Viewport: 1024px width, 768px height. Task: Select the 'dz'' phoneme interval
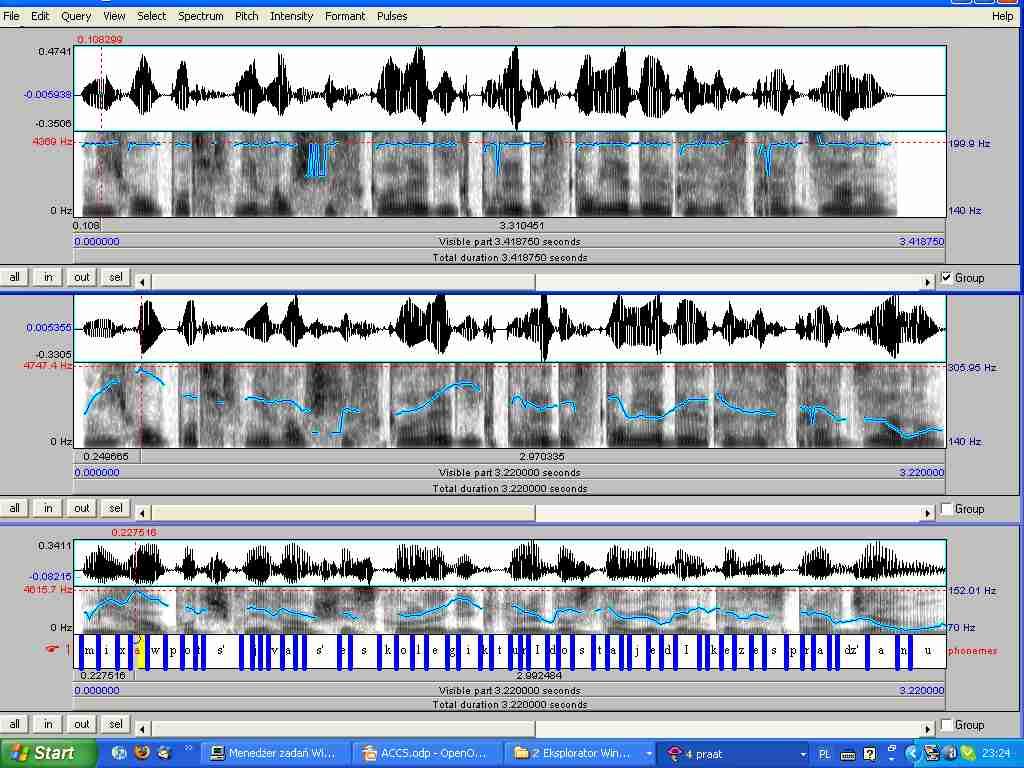(851, 650)
